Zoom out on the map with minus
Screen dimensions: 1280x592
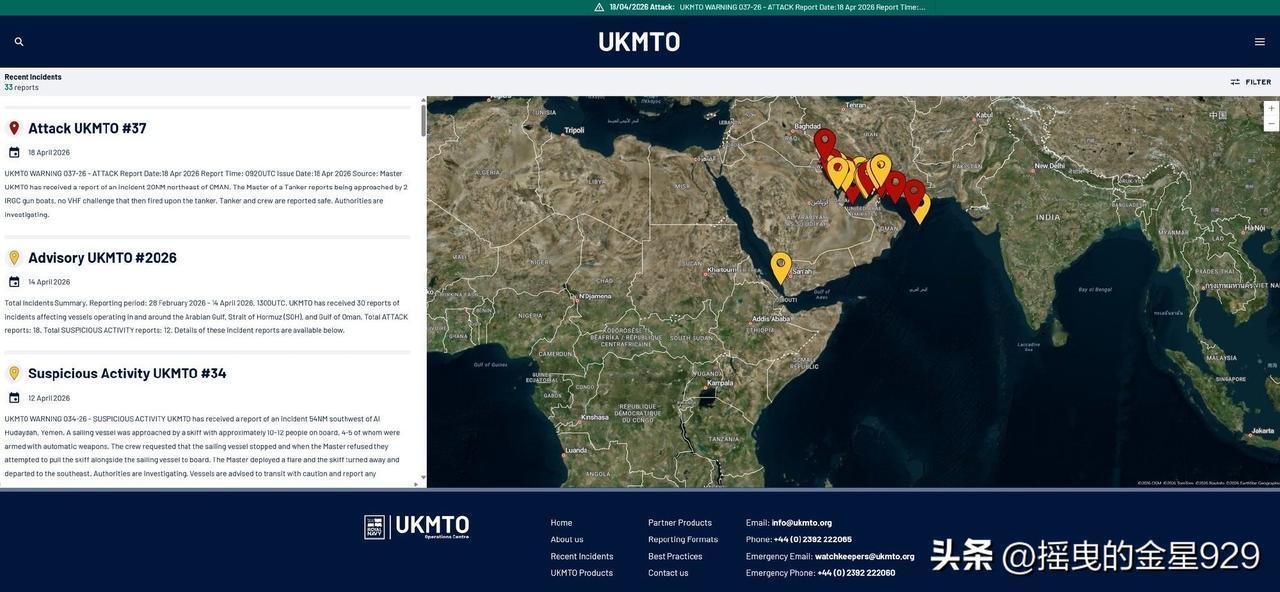coord(1271,124)
